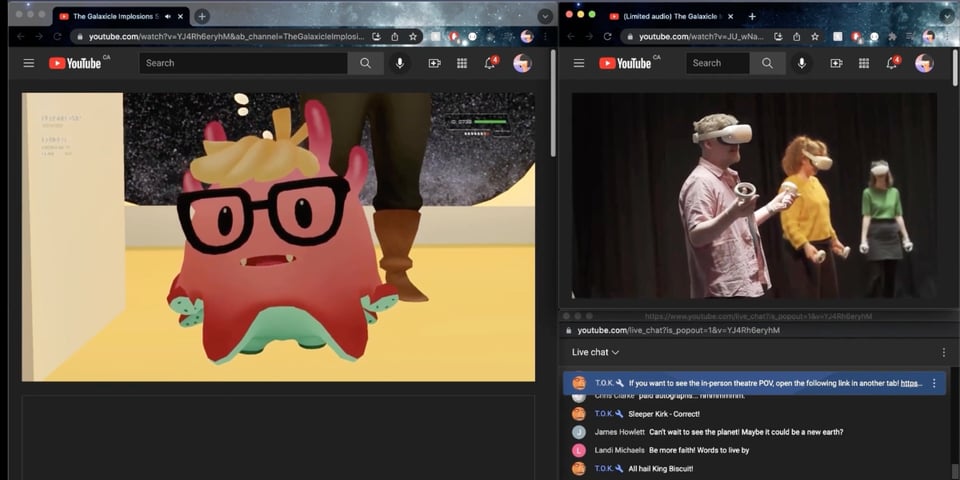Click the search magnifier button in right window
The width and height of the screenshot is (960, 480).
(x=767, y=63)
